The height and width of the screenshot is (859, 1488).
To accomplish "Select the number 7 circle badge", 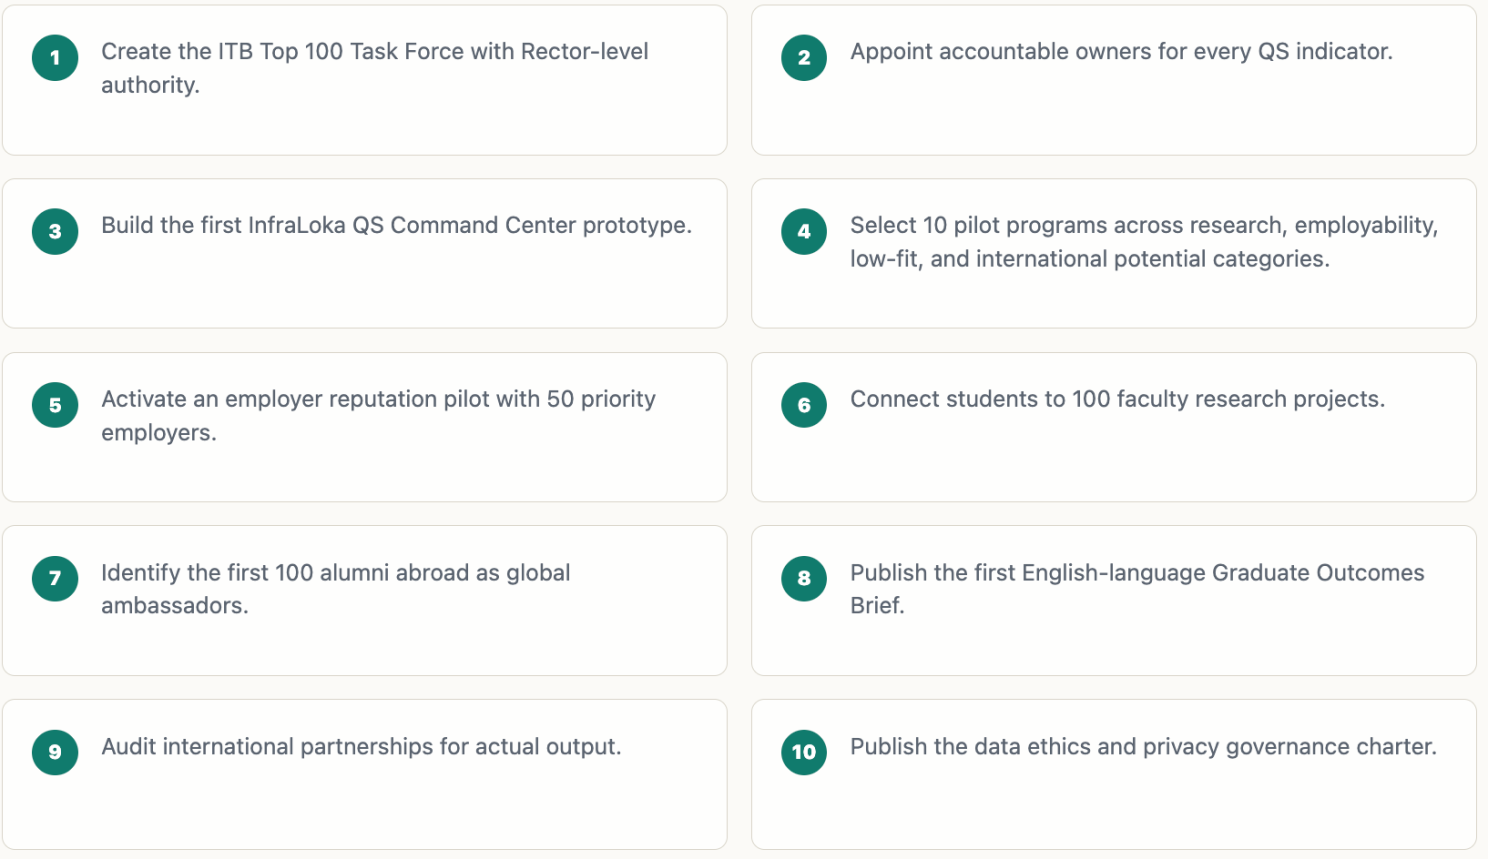I will 55,578.
